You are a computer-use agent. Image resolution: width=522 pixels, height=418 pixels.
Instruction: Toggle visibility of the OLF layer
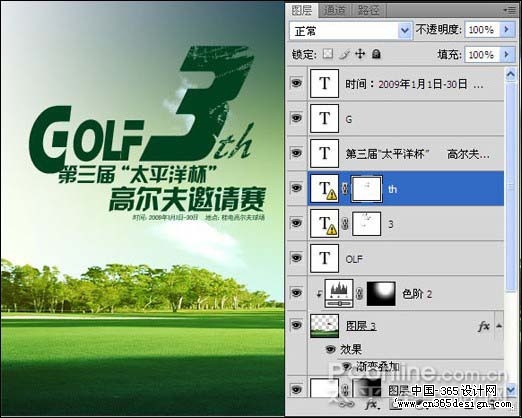pyautogui.click(x=296, y=258)
